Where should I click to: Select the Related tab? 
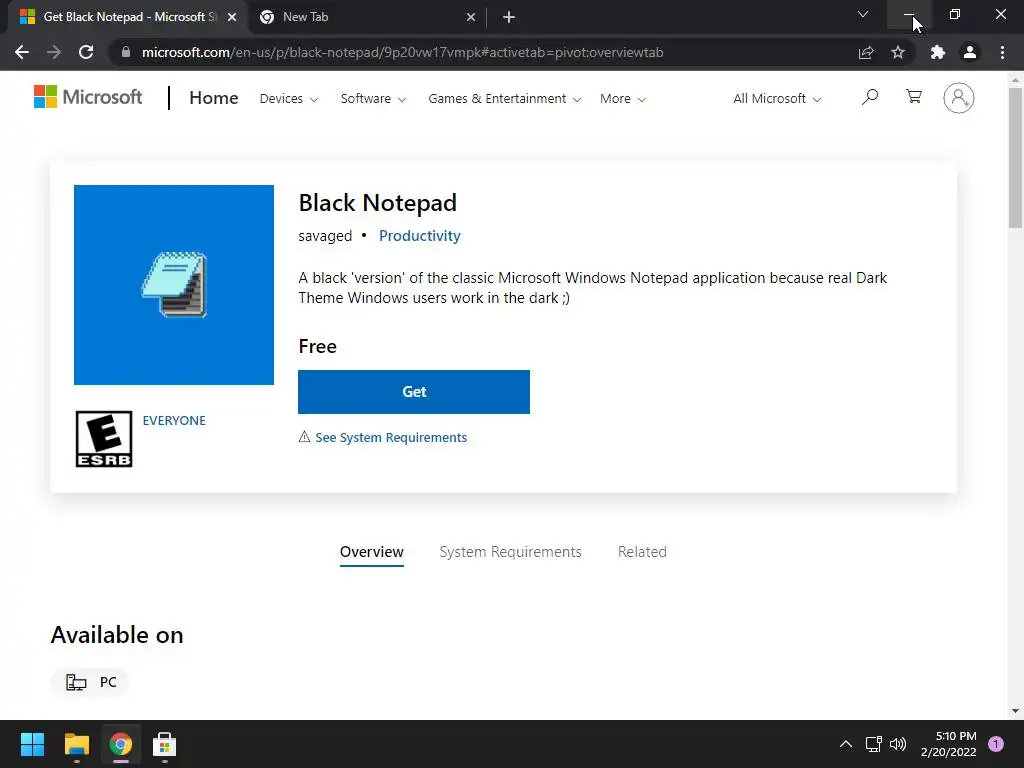click(642, 552)
